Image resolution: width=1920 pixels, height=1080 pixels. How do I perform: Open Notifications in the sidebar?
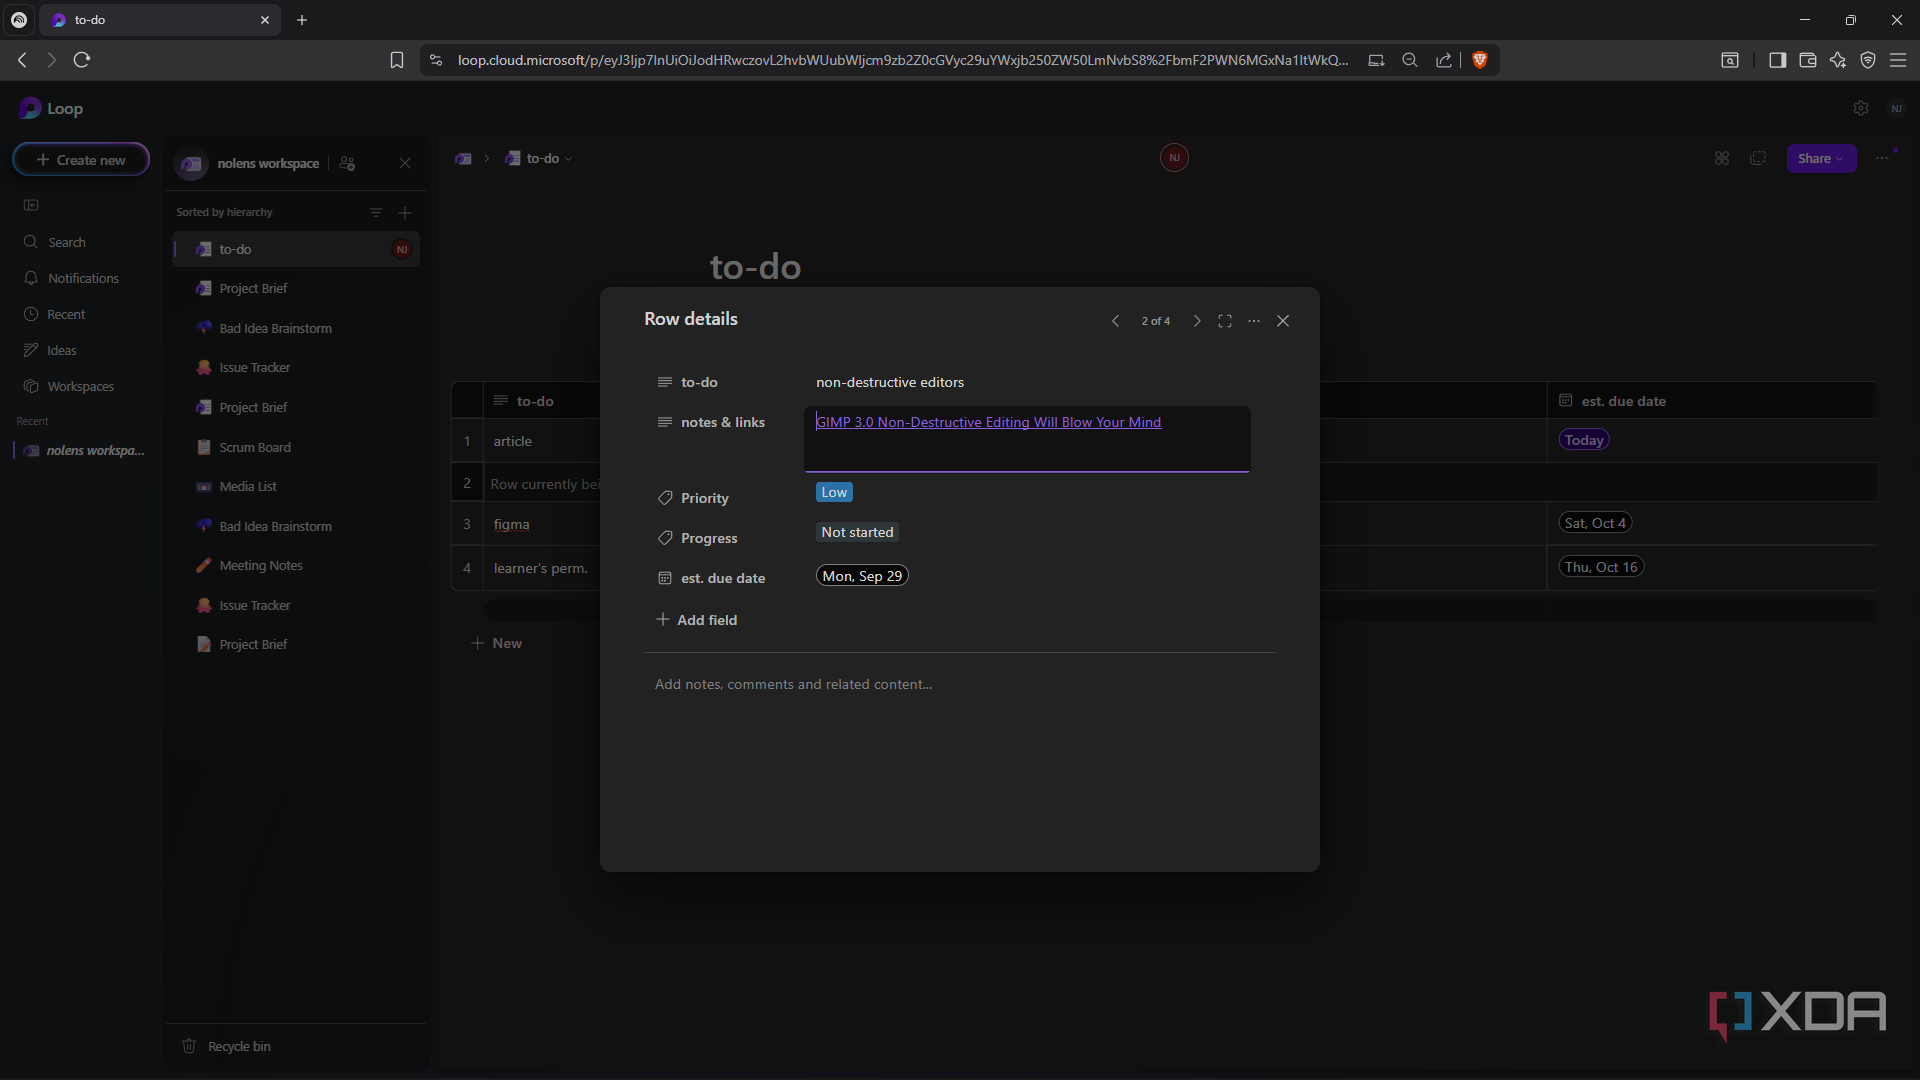point(72,278)
